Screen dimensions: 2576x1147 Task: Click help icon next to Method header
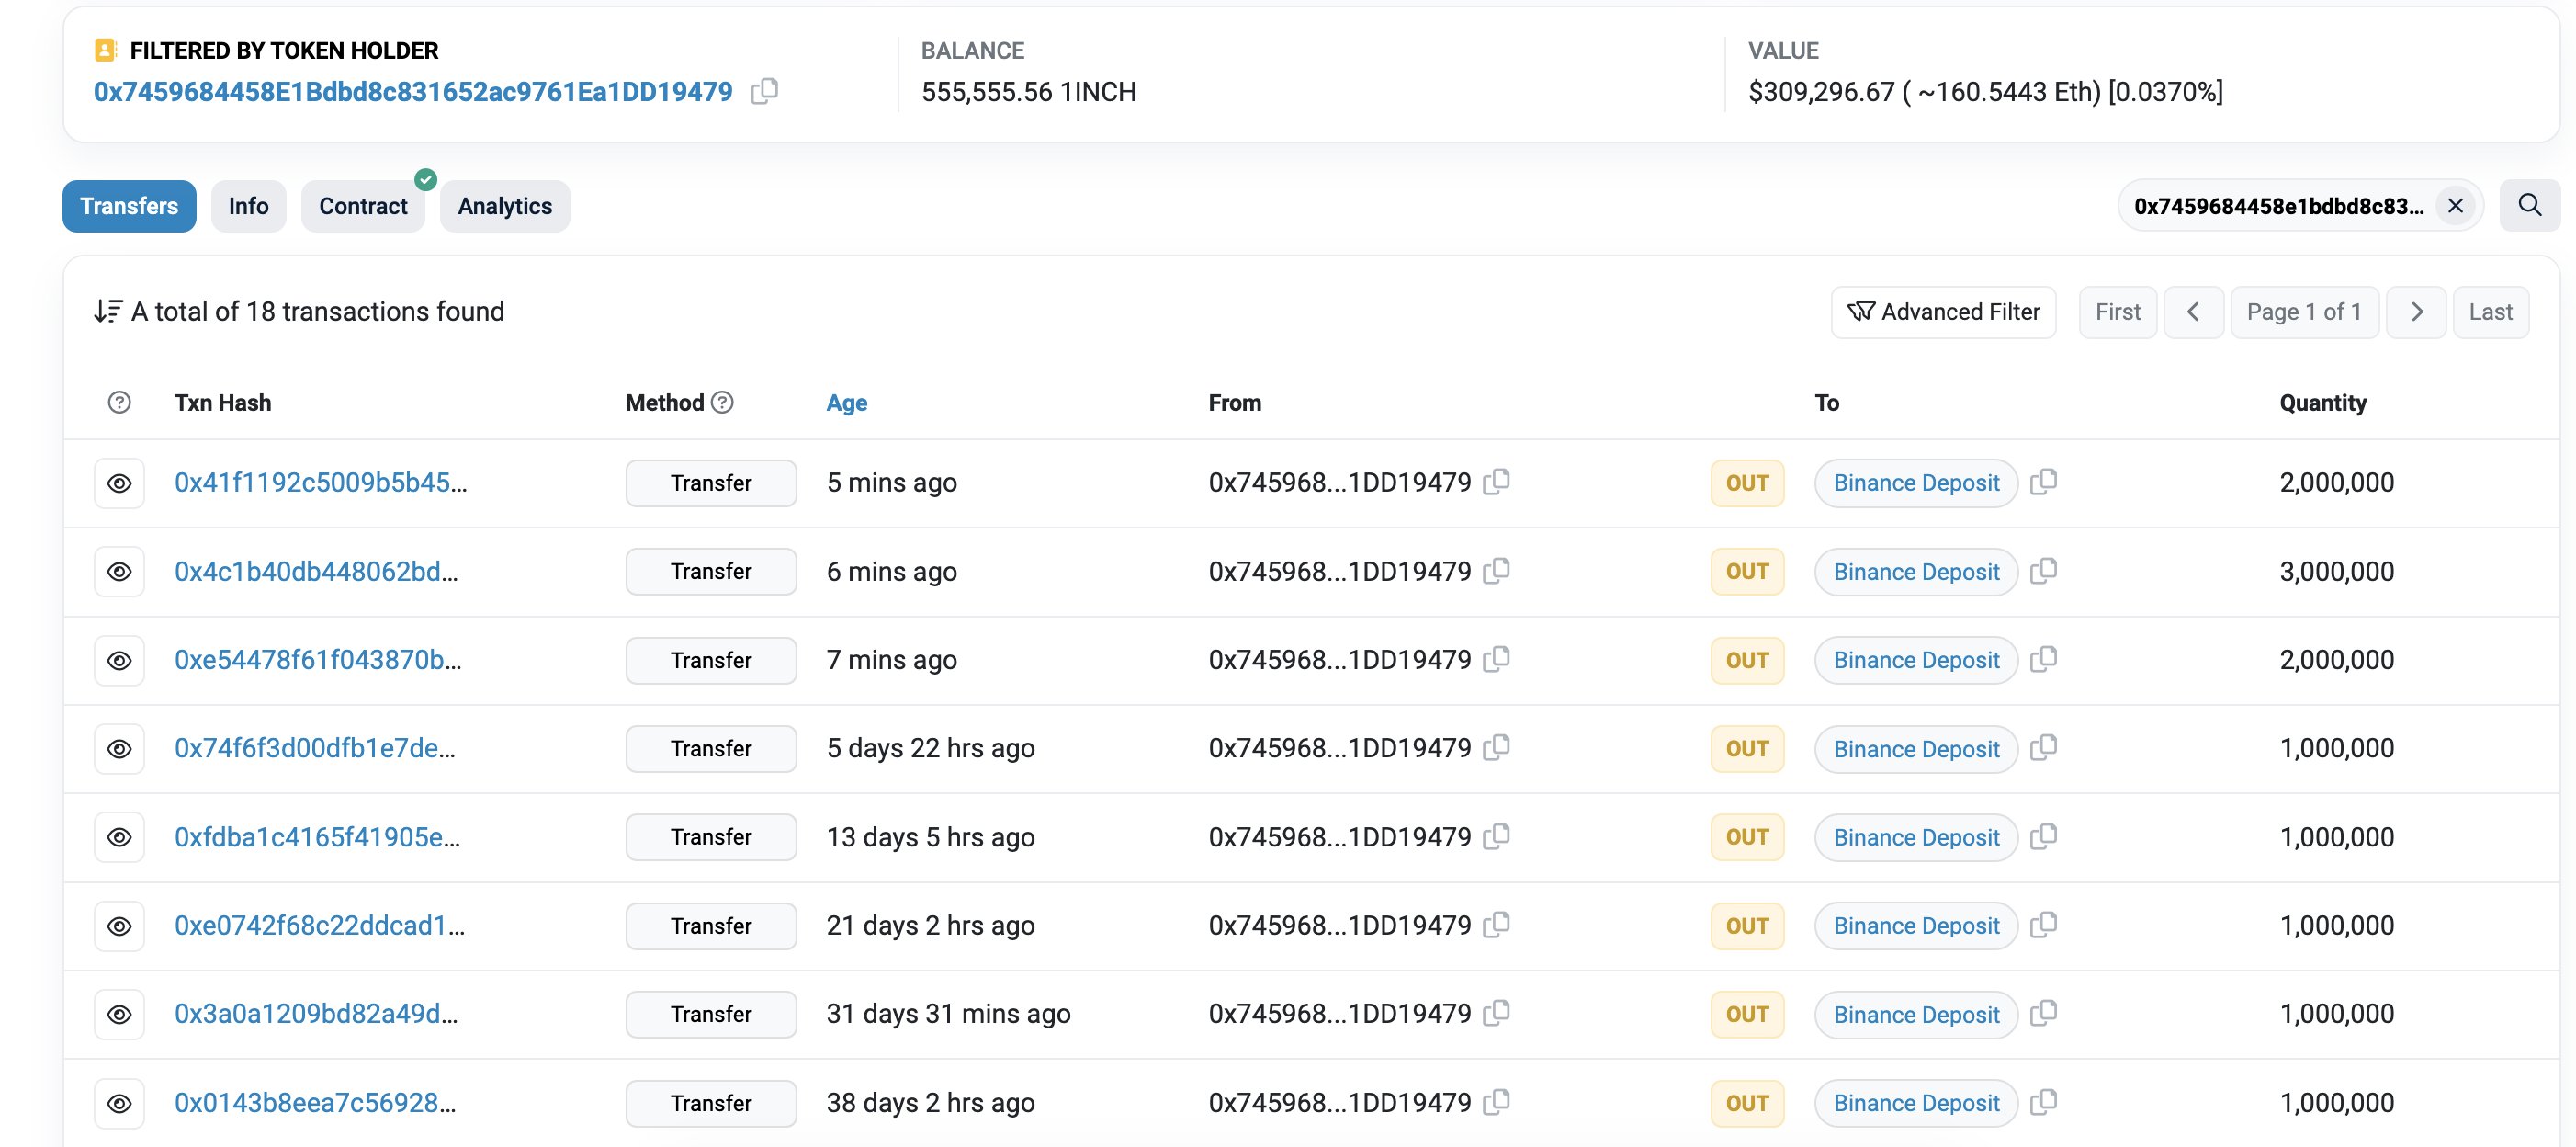click(722, 402)
